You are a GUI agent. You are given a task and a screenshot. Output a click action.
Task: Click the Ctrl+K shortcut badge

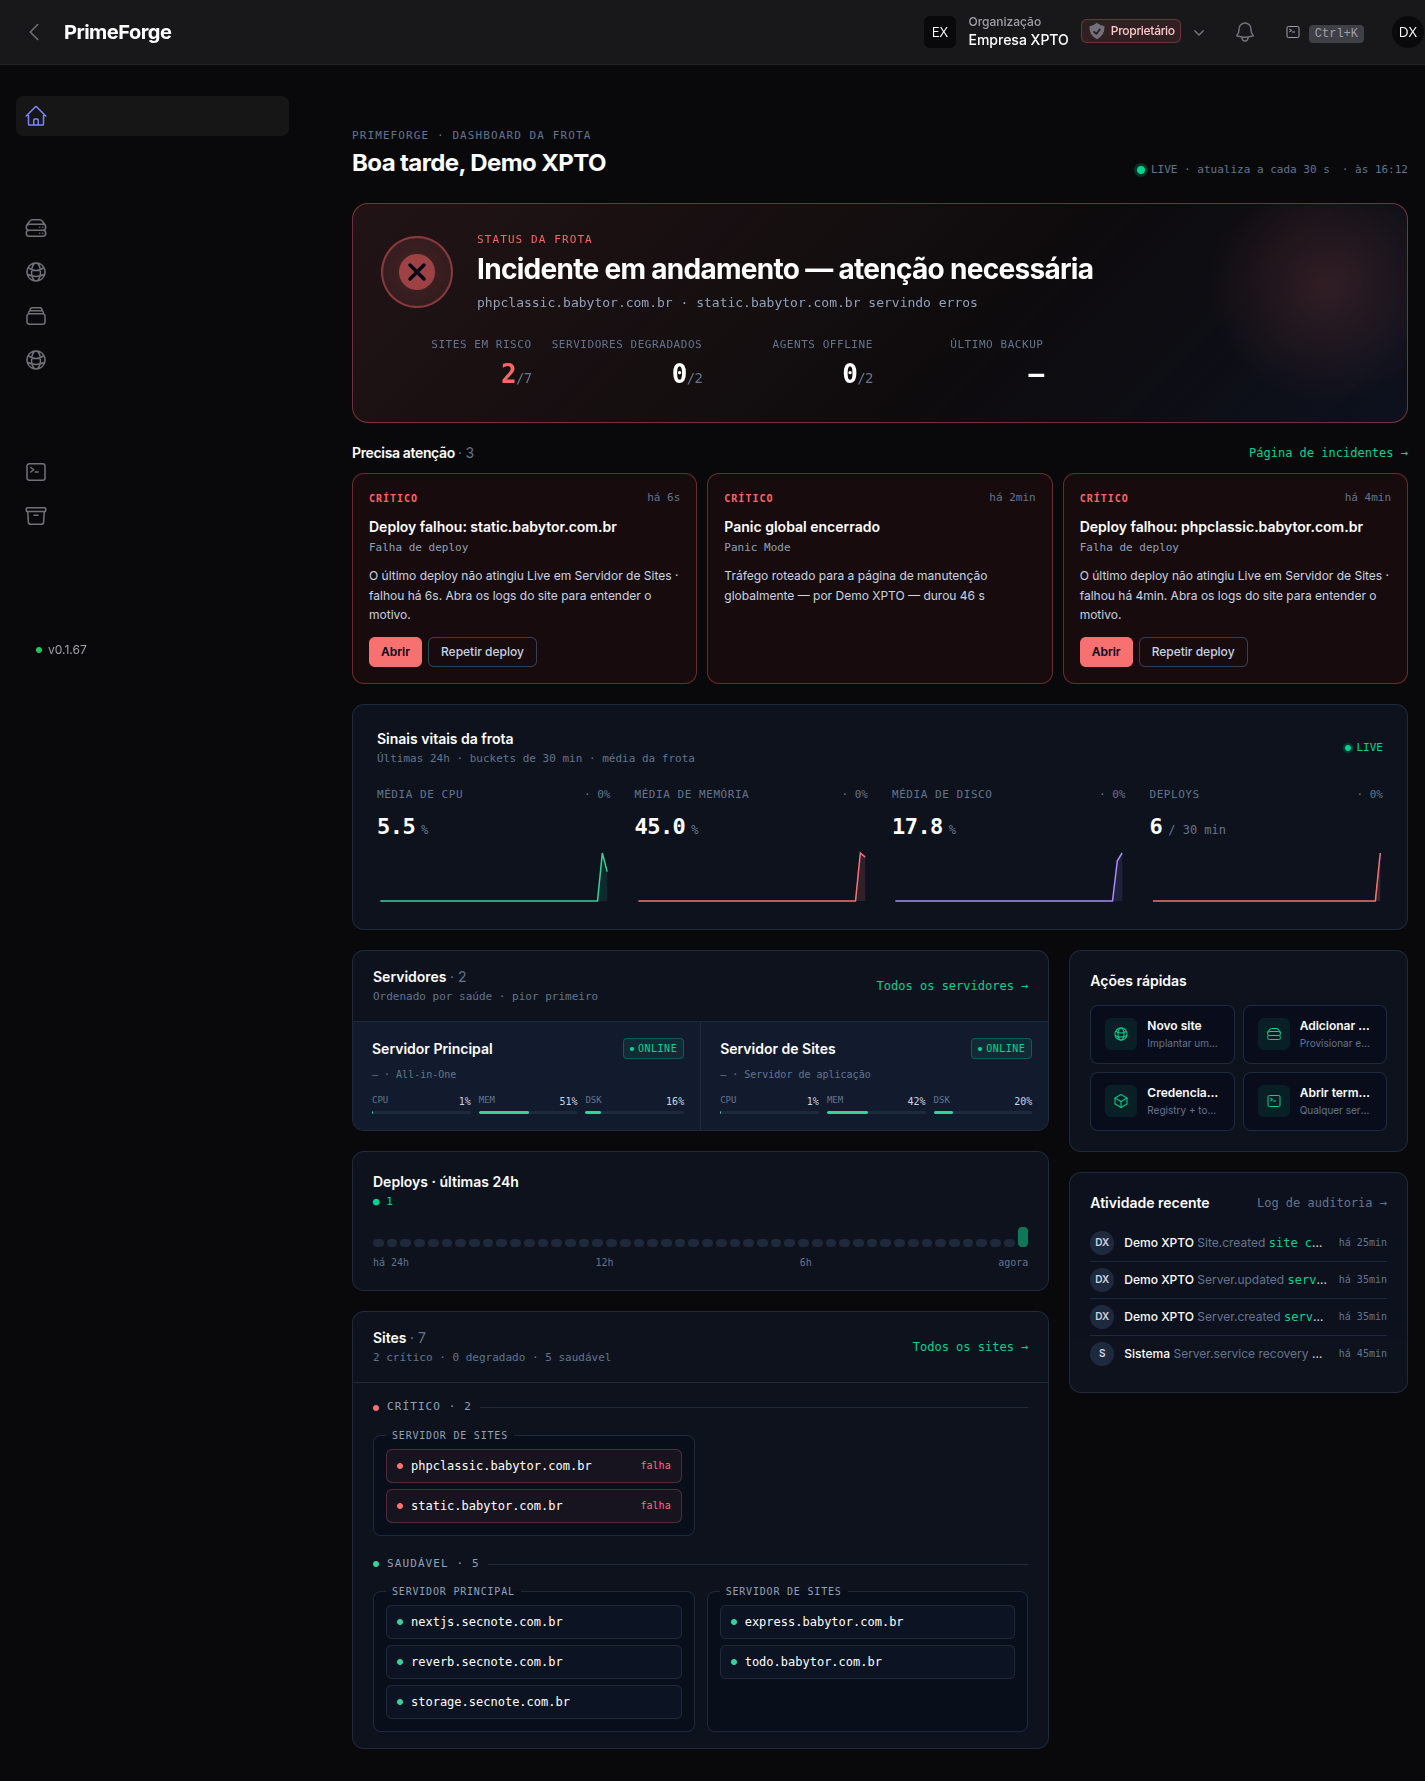tap(1336, 33)
